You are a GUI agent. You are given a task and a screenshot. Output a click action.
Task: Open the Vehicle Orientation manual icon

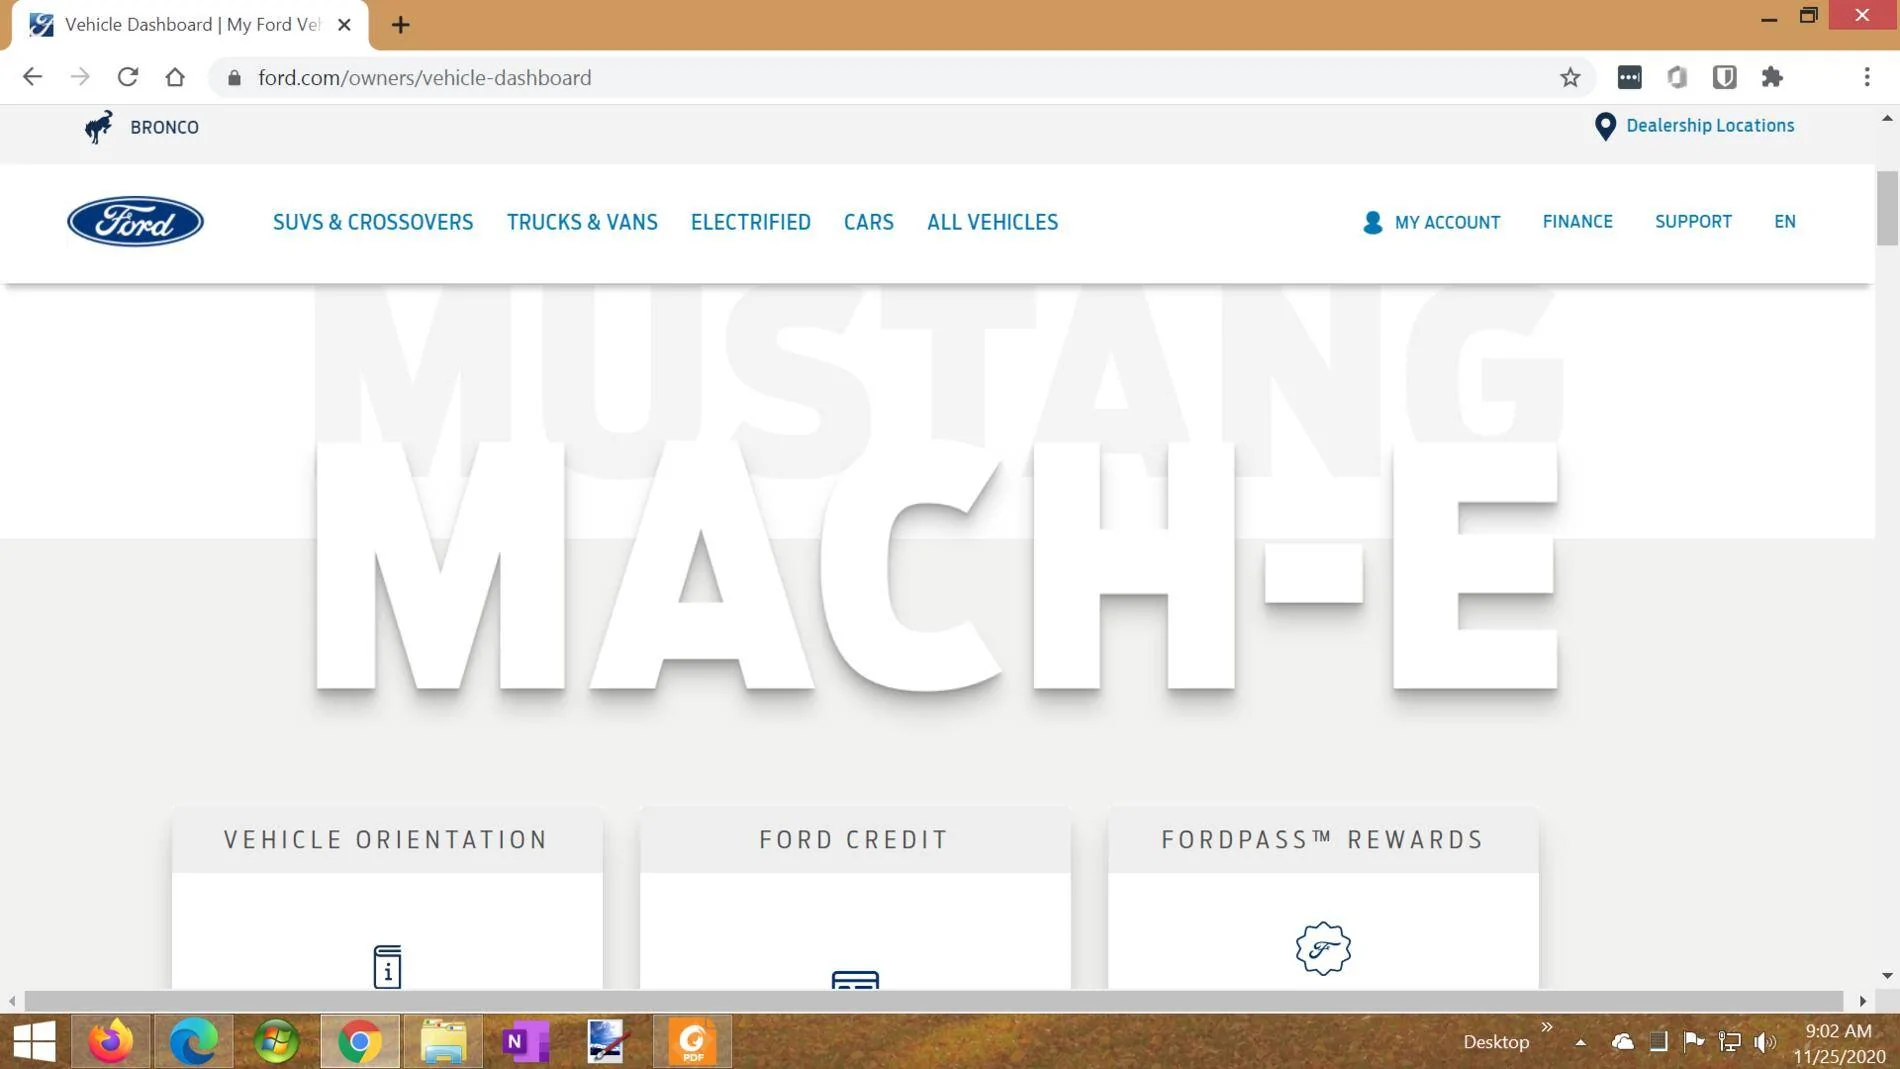coord(387,966)
